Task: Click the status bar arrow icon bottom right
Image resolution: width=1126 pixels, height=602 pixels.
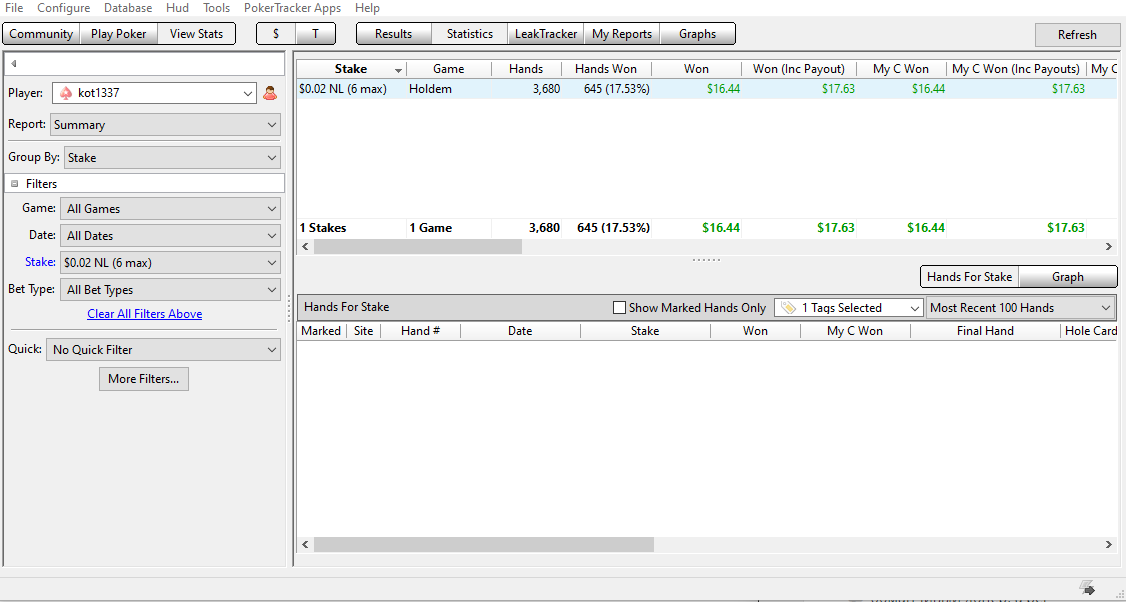Action: pos(1087,588)
